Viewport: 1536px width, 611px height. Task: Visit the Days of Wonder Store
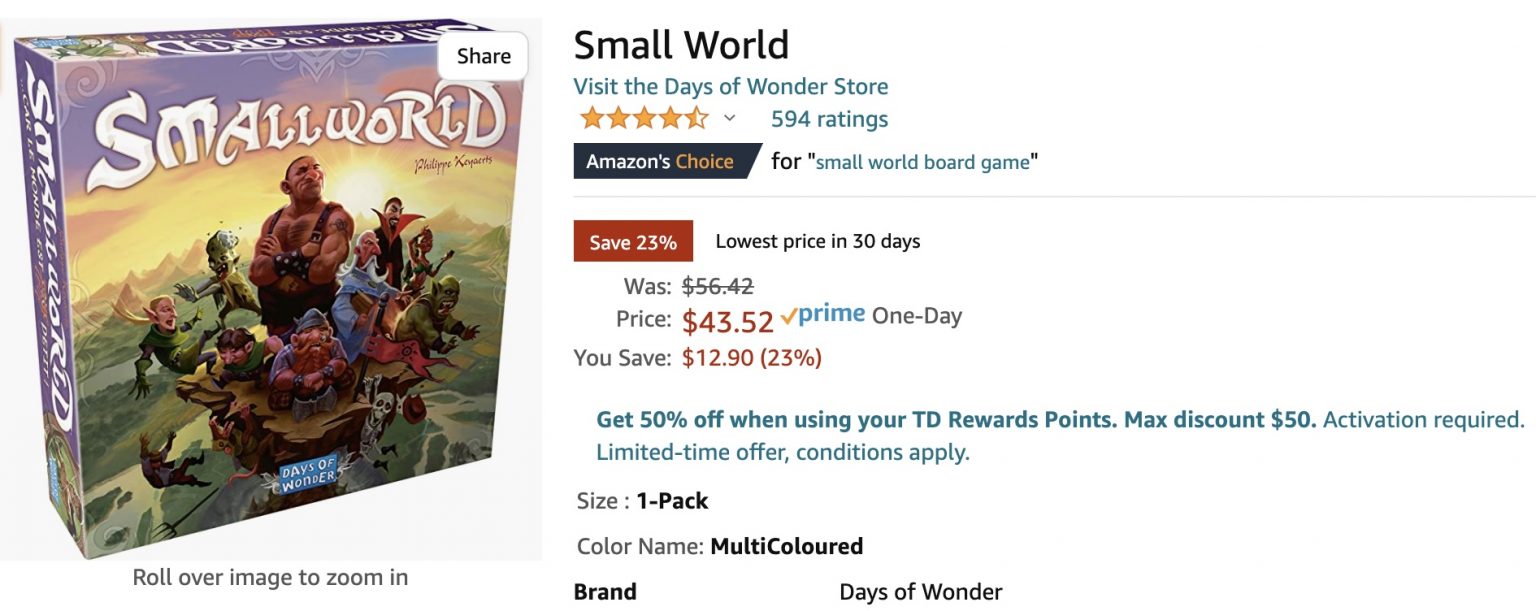730,87
